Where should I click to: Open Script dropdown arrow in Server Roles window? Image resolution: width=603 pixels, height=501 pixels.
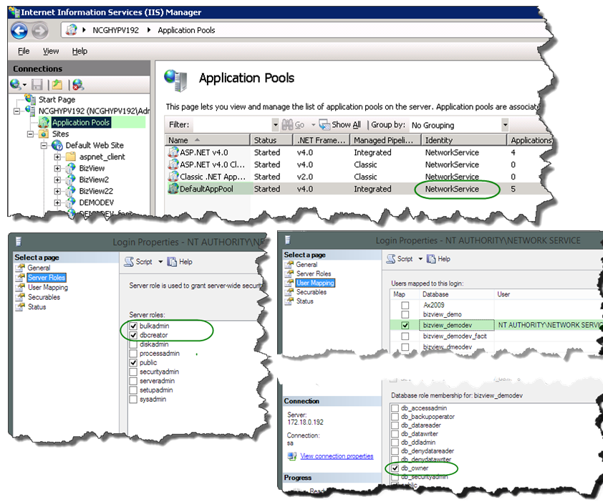160,262
